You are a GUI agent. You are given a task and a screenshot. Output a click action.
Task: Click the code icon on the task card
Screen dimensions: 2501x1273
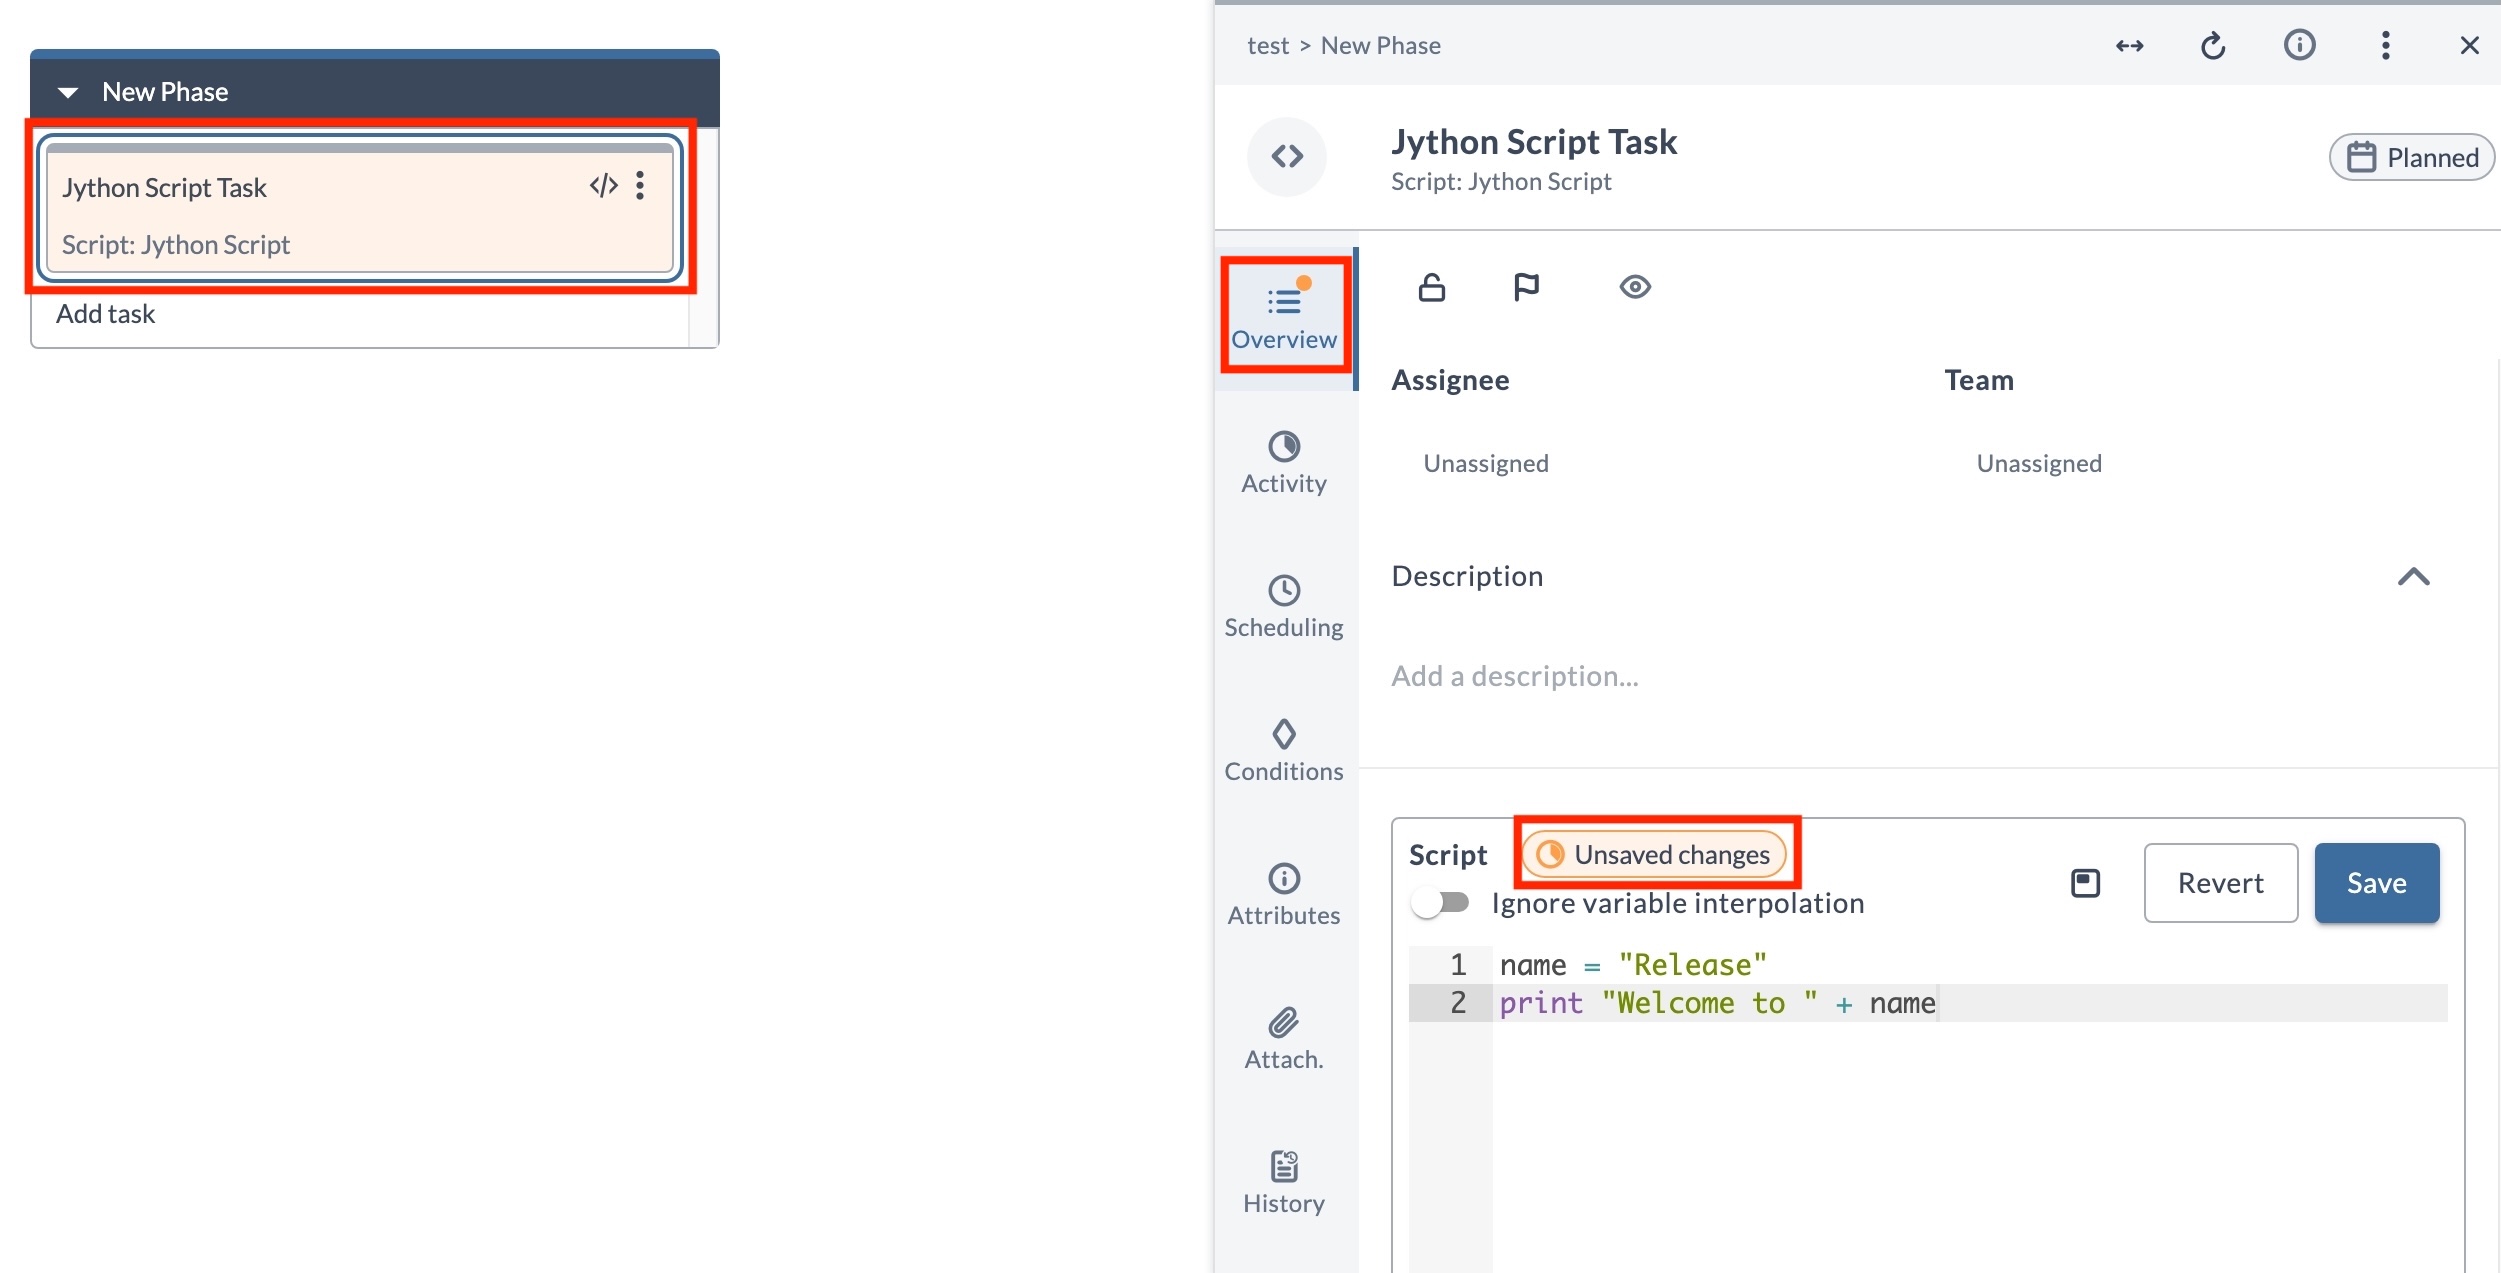603,186
